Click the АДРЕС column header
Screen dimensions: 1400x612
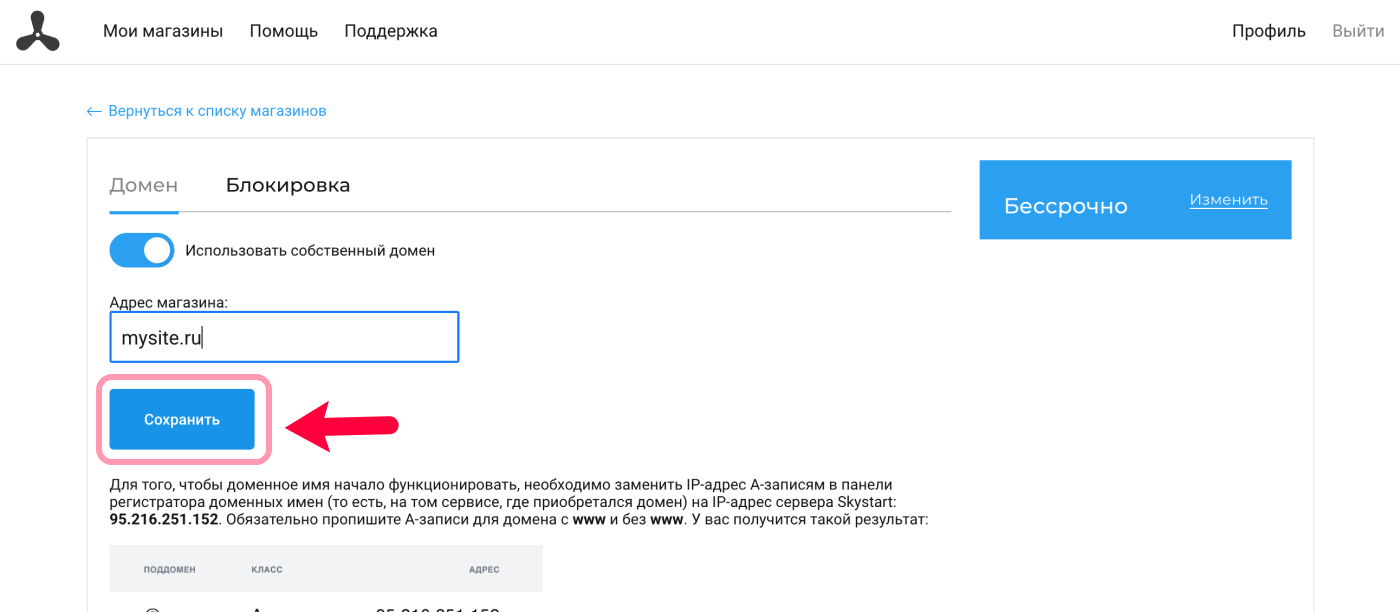484,569
